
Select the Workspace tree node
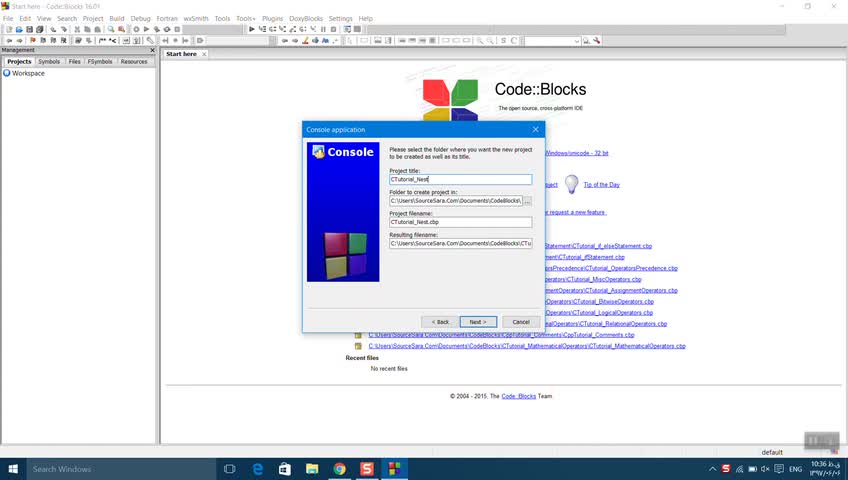(28, 73)
